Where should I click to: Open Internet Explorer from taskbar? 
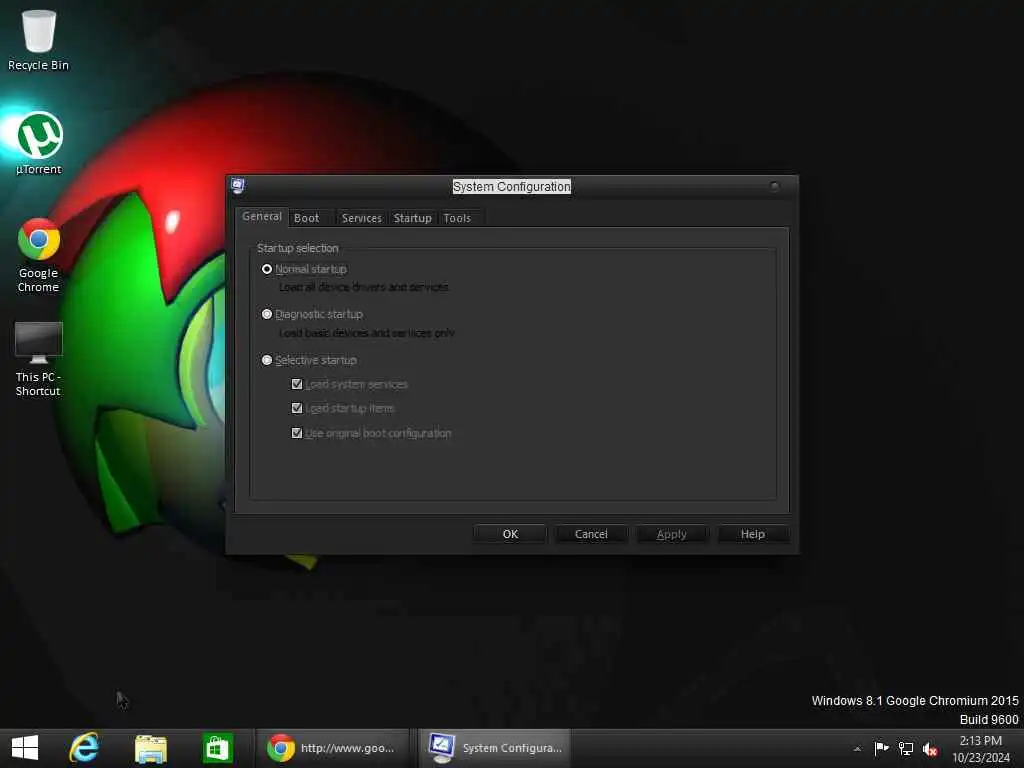coord(84,748)
